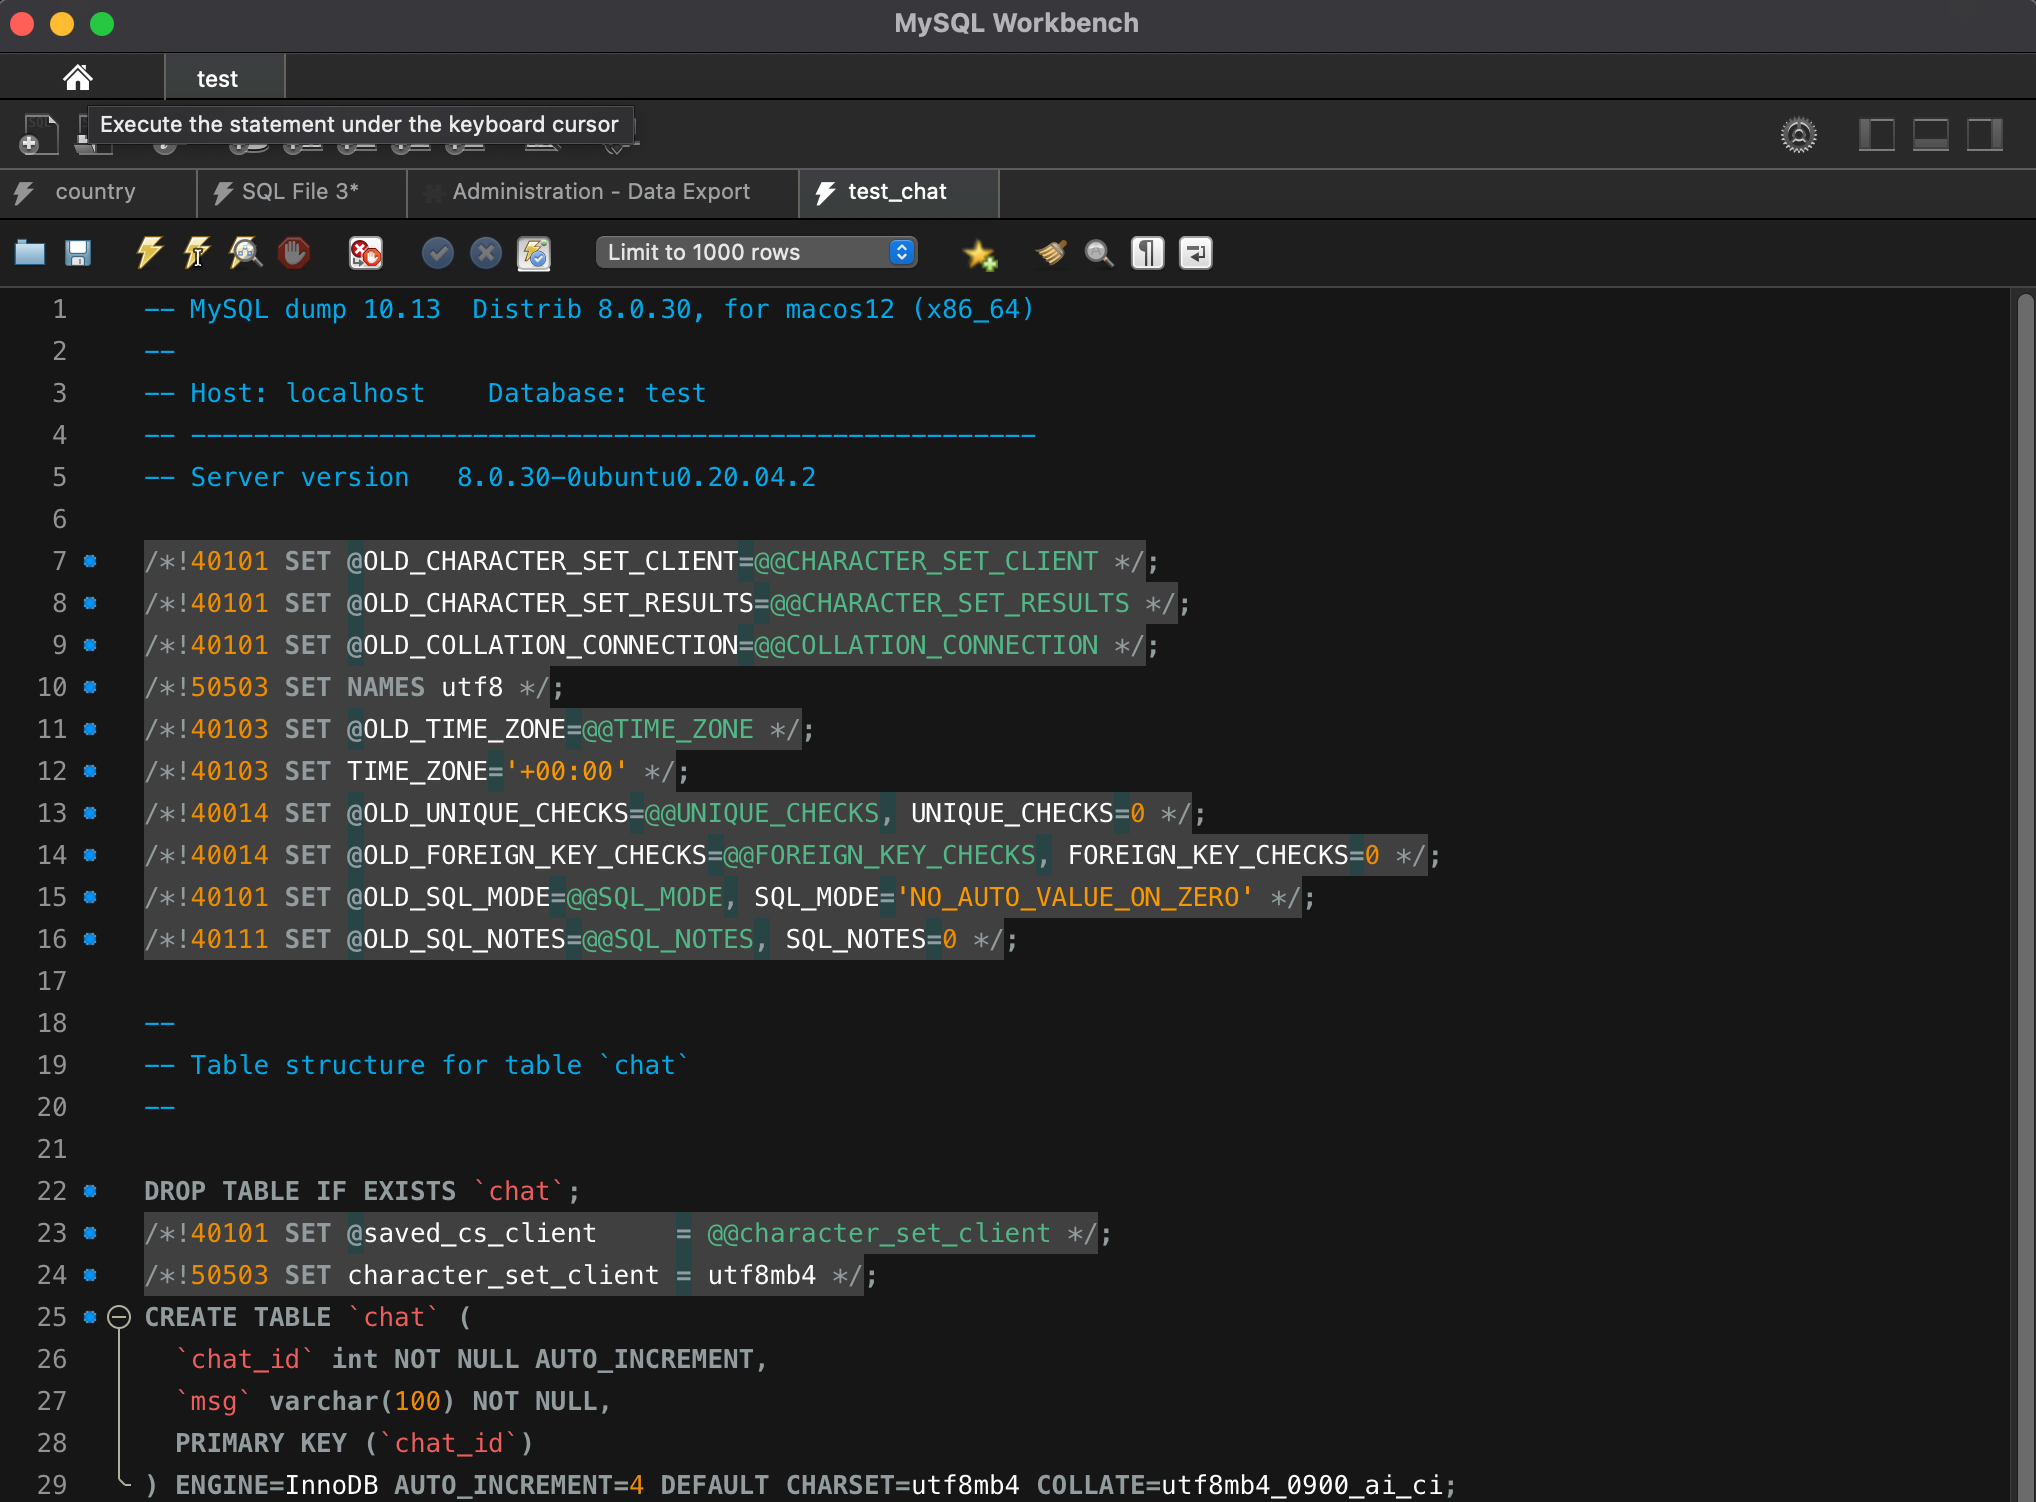Open a SQL script file

point(30,253)
